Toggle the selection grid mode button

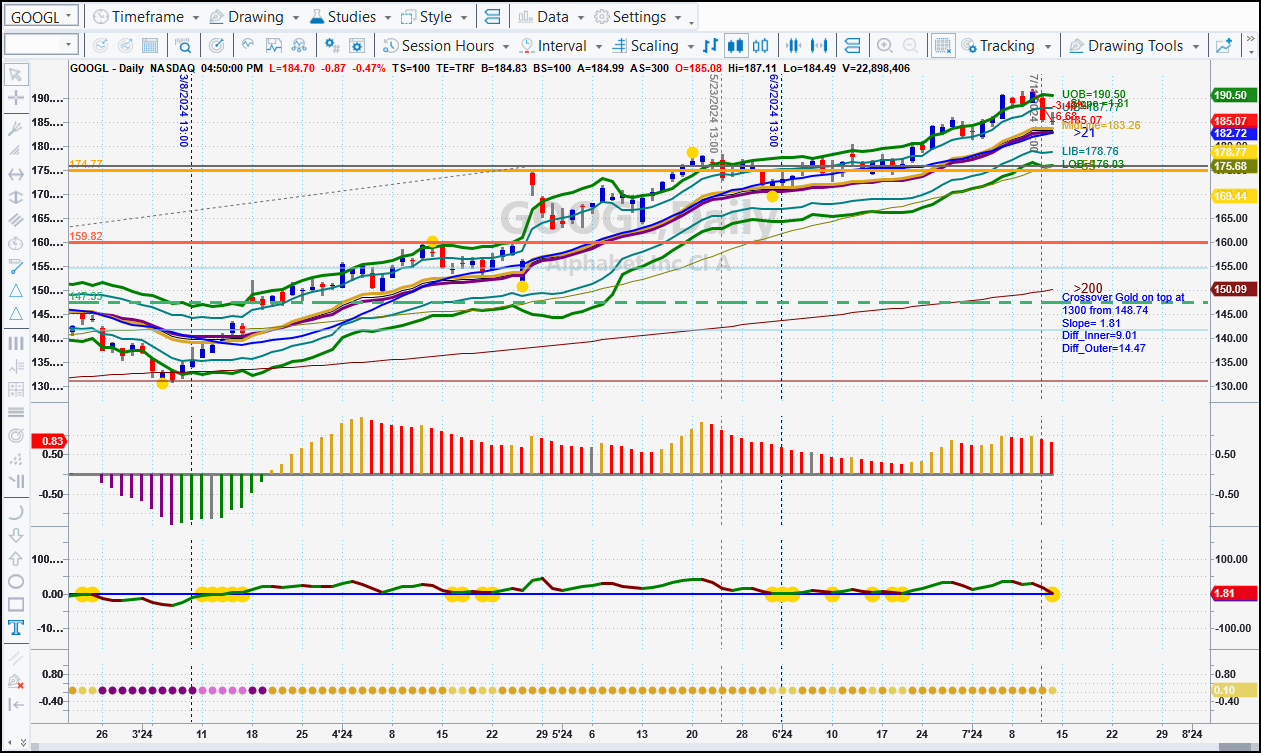coord(942,46)
